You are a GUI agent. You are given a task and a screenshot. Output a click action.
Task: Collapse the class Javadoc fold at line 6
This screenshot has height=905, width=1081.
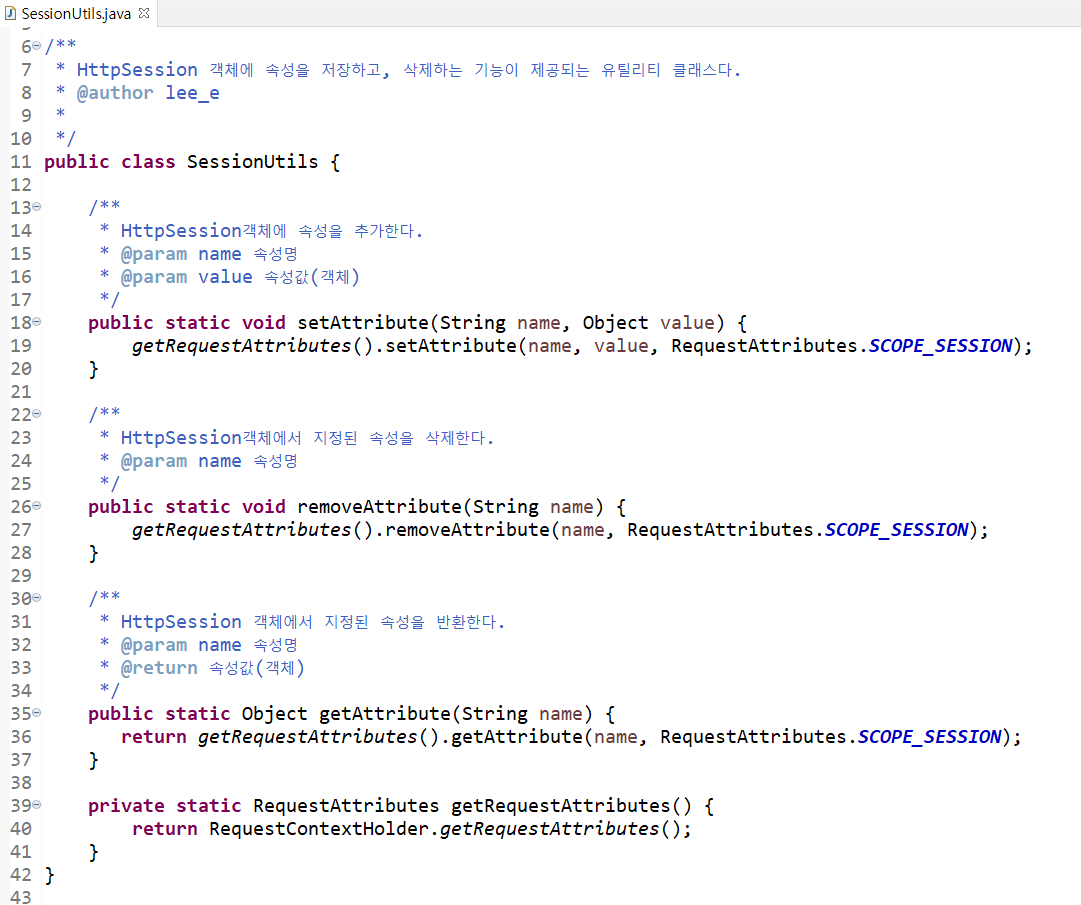click(x=37, y=46)
